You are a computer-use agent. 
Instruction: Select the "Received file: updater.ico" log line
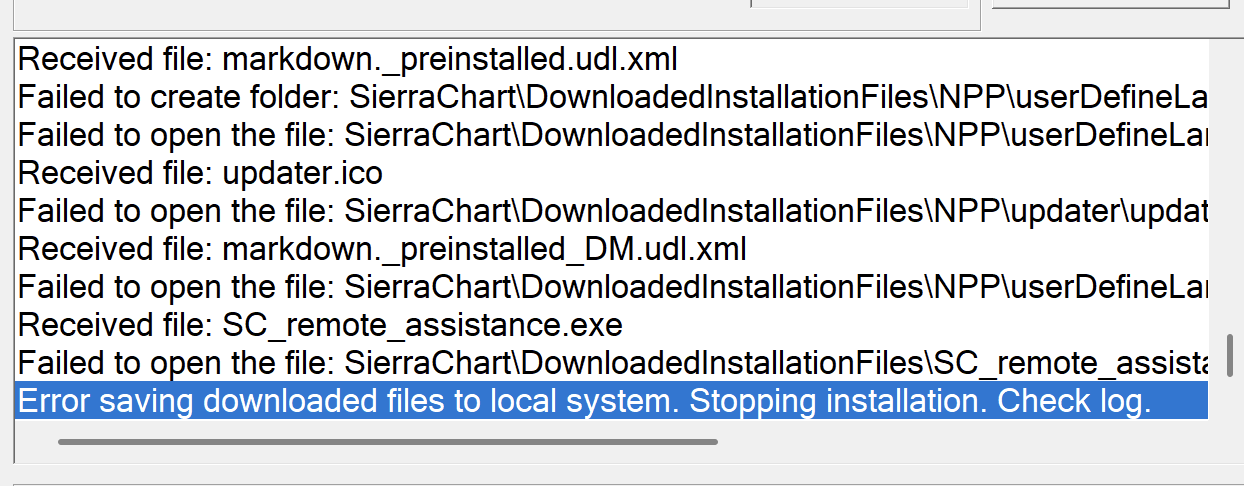pyautogui.click(x=200, y=173)
